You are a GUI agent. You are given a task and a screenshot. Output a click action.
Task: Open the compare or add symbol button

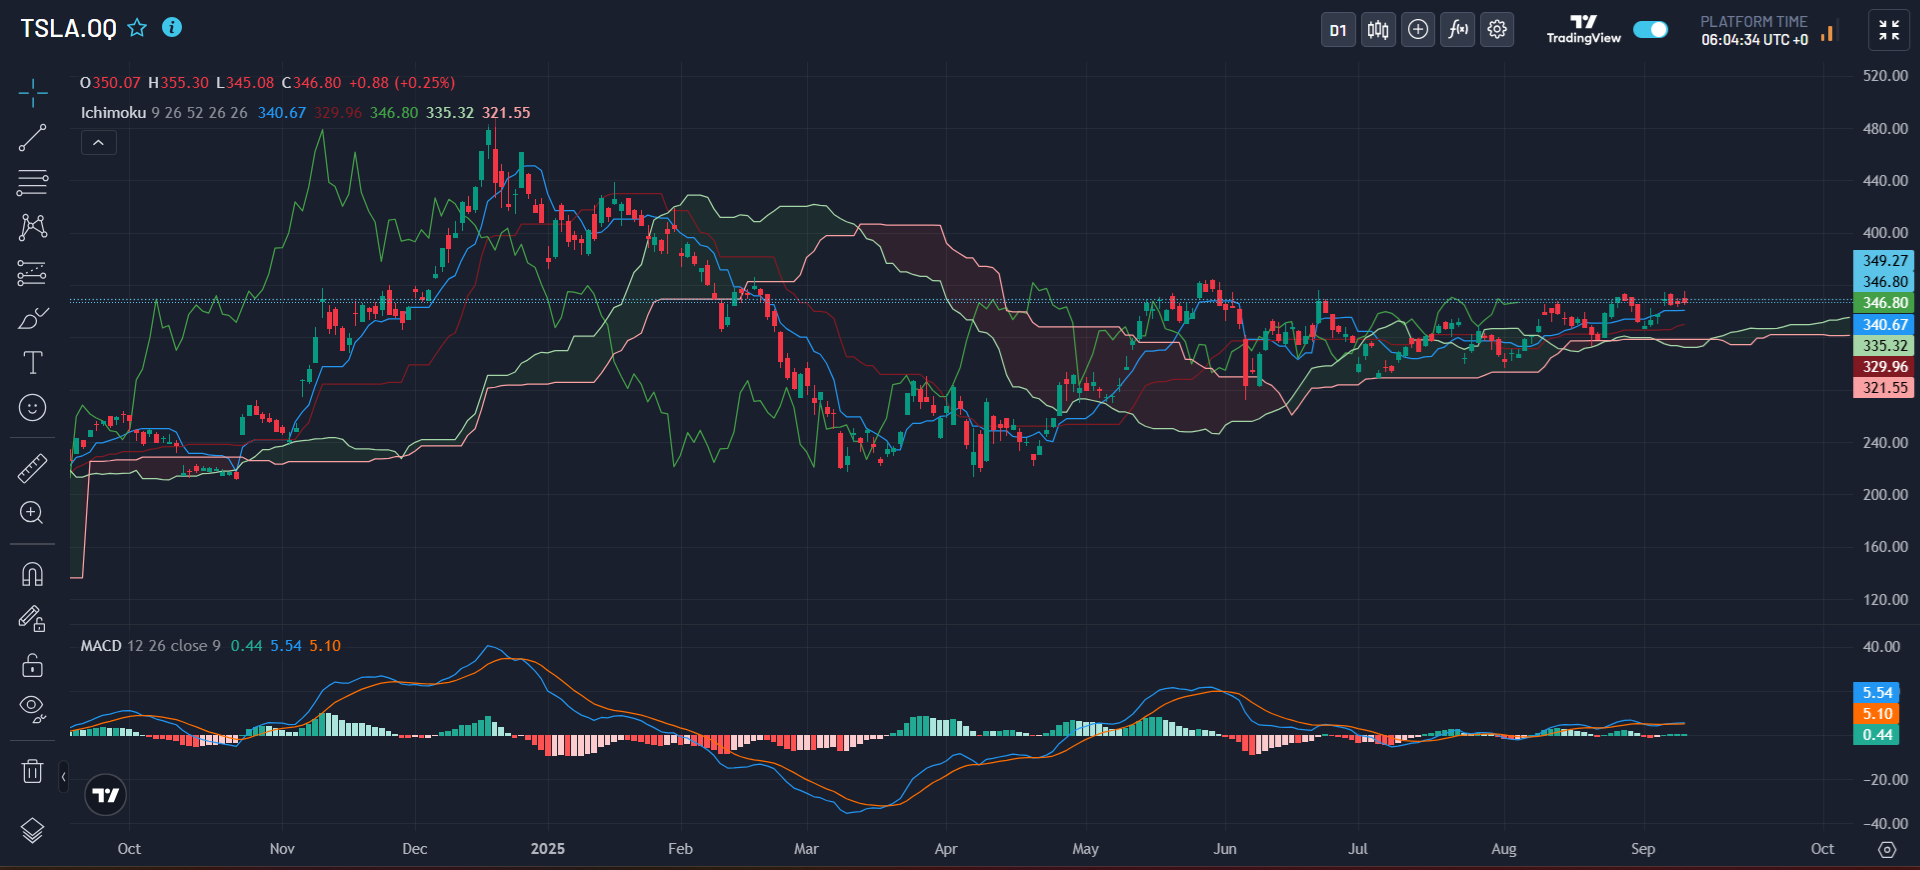click(1418, 30)
